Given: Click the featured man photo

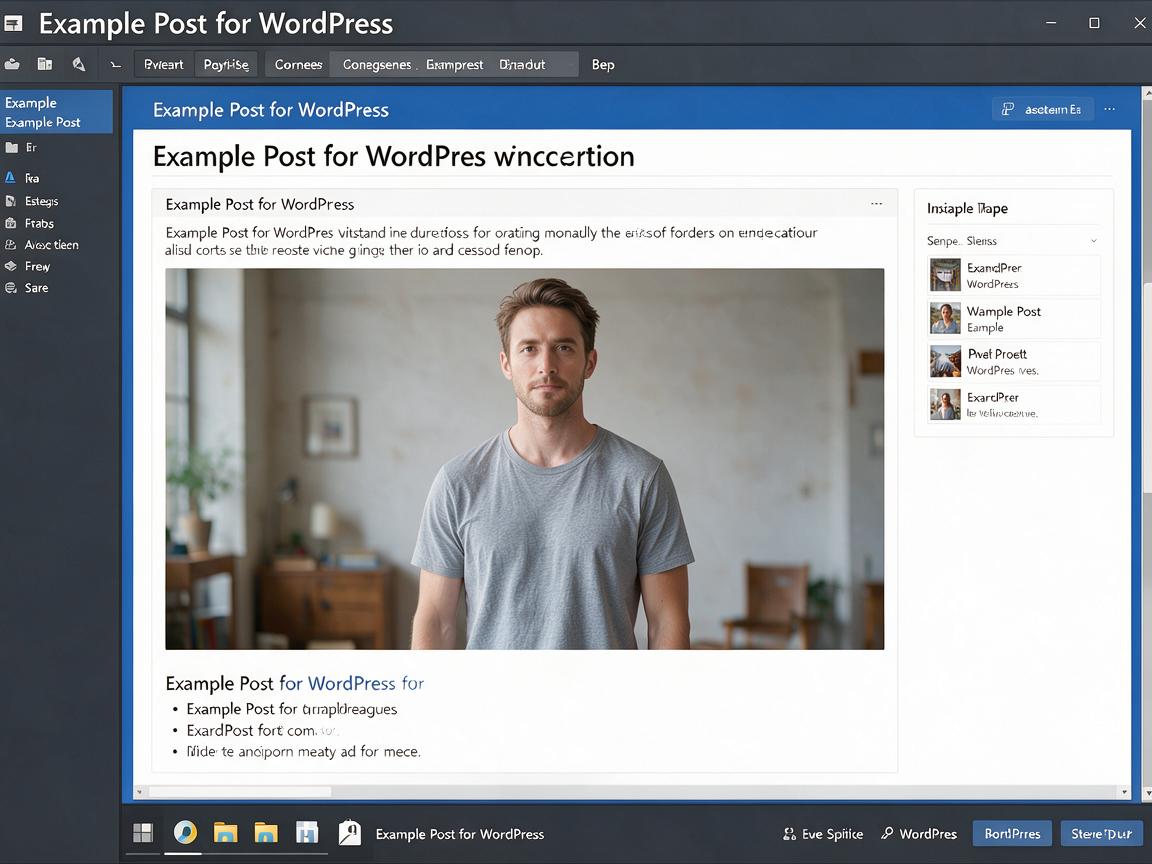Looking at the screenshot, I should [x=525, y=459].
